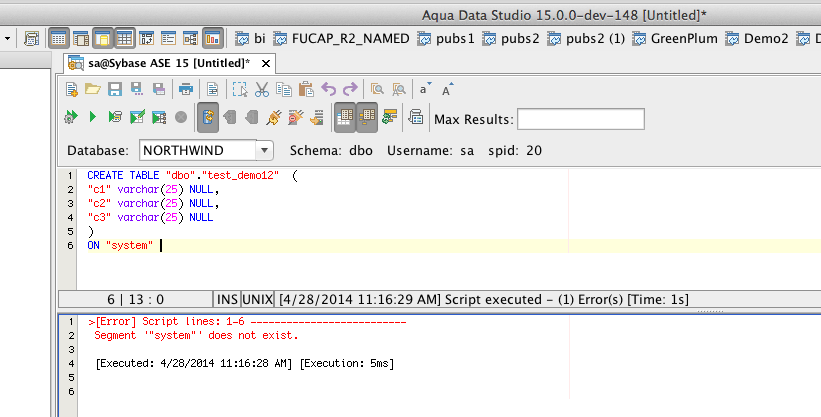Toggle tree-style results view button
Image resolution: width=821 pixels, height=417 pixels.
click(x=367, y=117)
